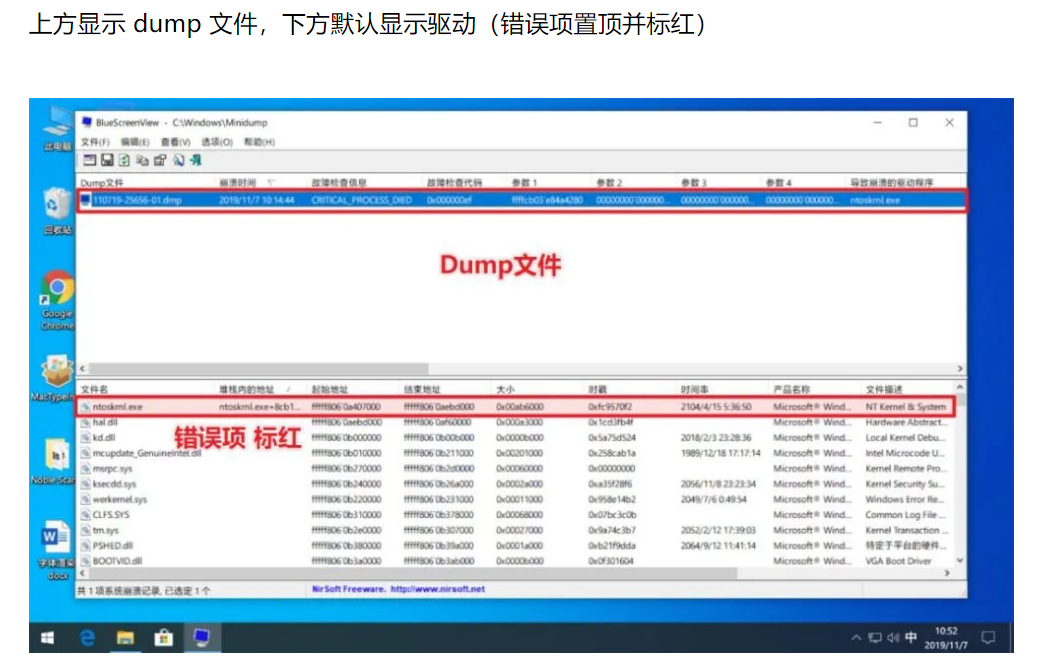
Task: Select the kd.dll driver row
Action: tap(516, 438)
